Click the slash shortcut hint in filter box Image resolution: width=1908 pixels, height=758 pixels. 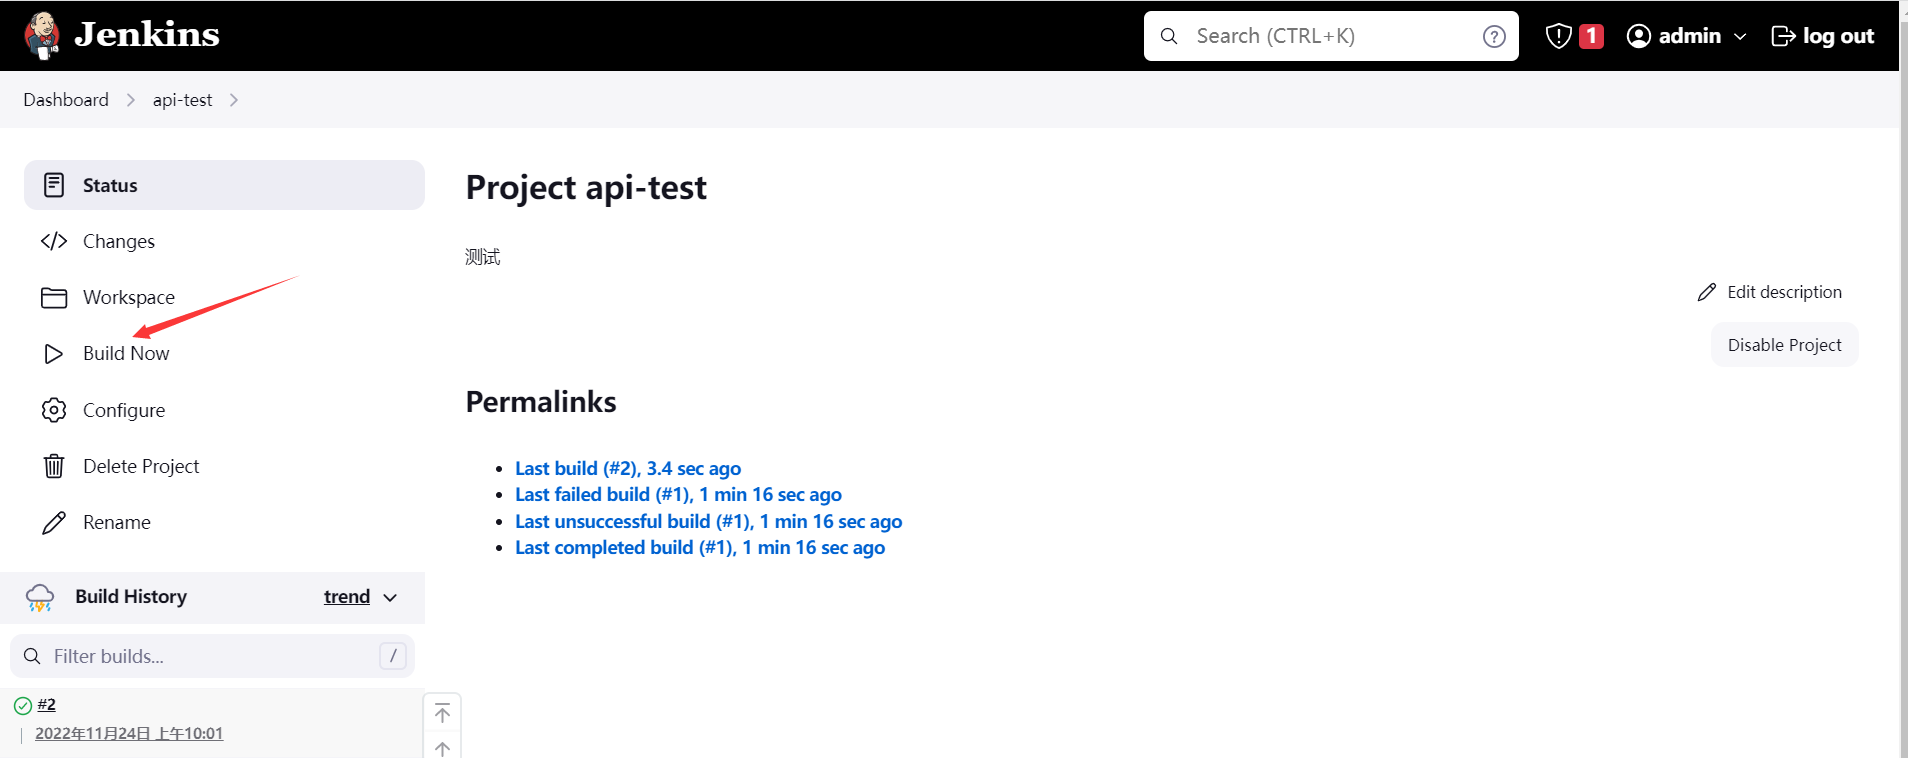(393, 656)
